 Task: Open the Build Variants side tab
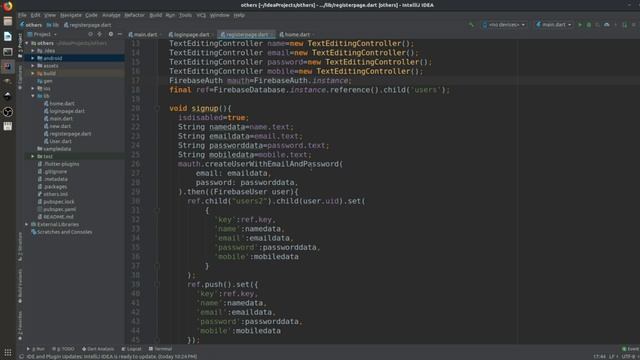pos(20,286)
